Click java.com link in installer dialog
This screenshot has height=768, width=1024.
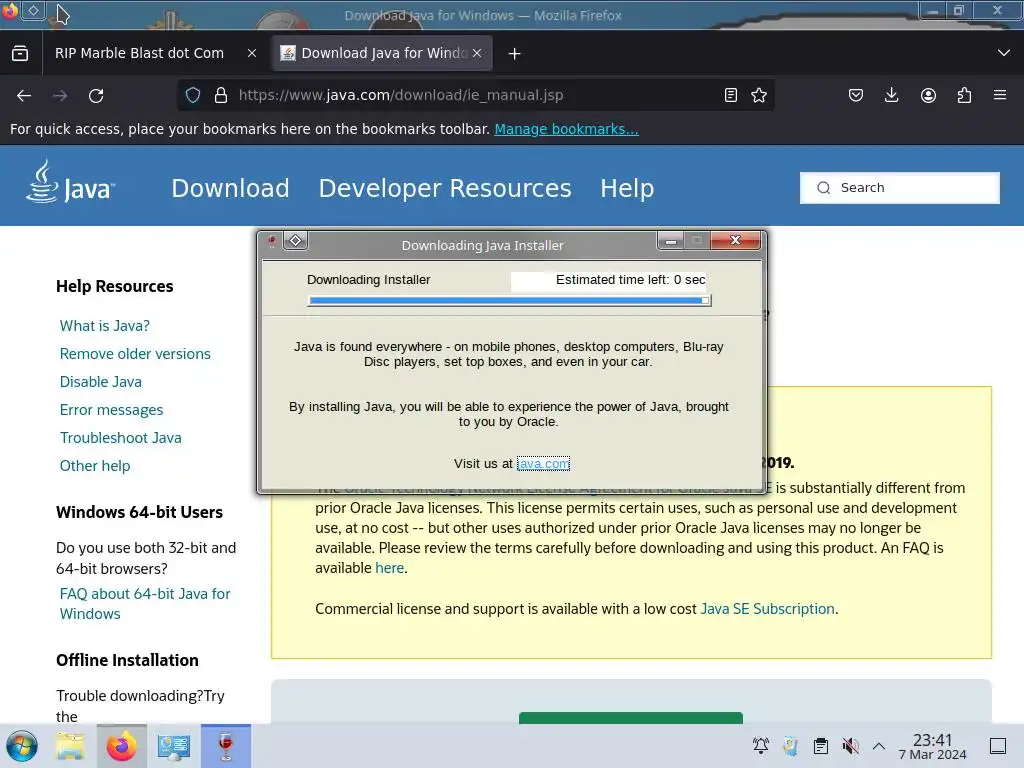coord(543,464)
